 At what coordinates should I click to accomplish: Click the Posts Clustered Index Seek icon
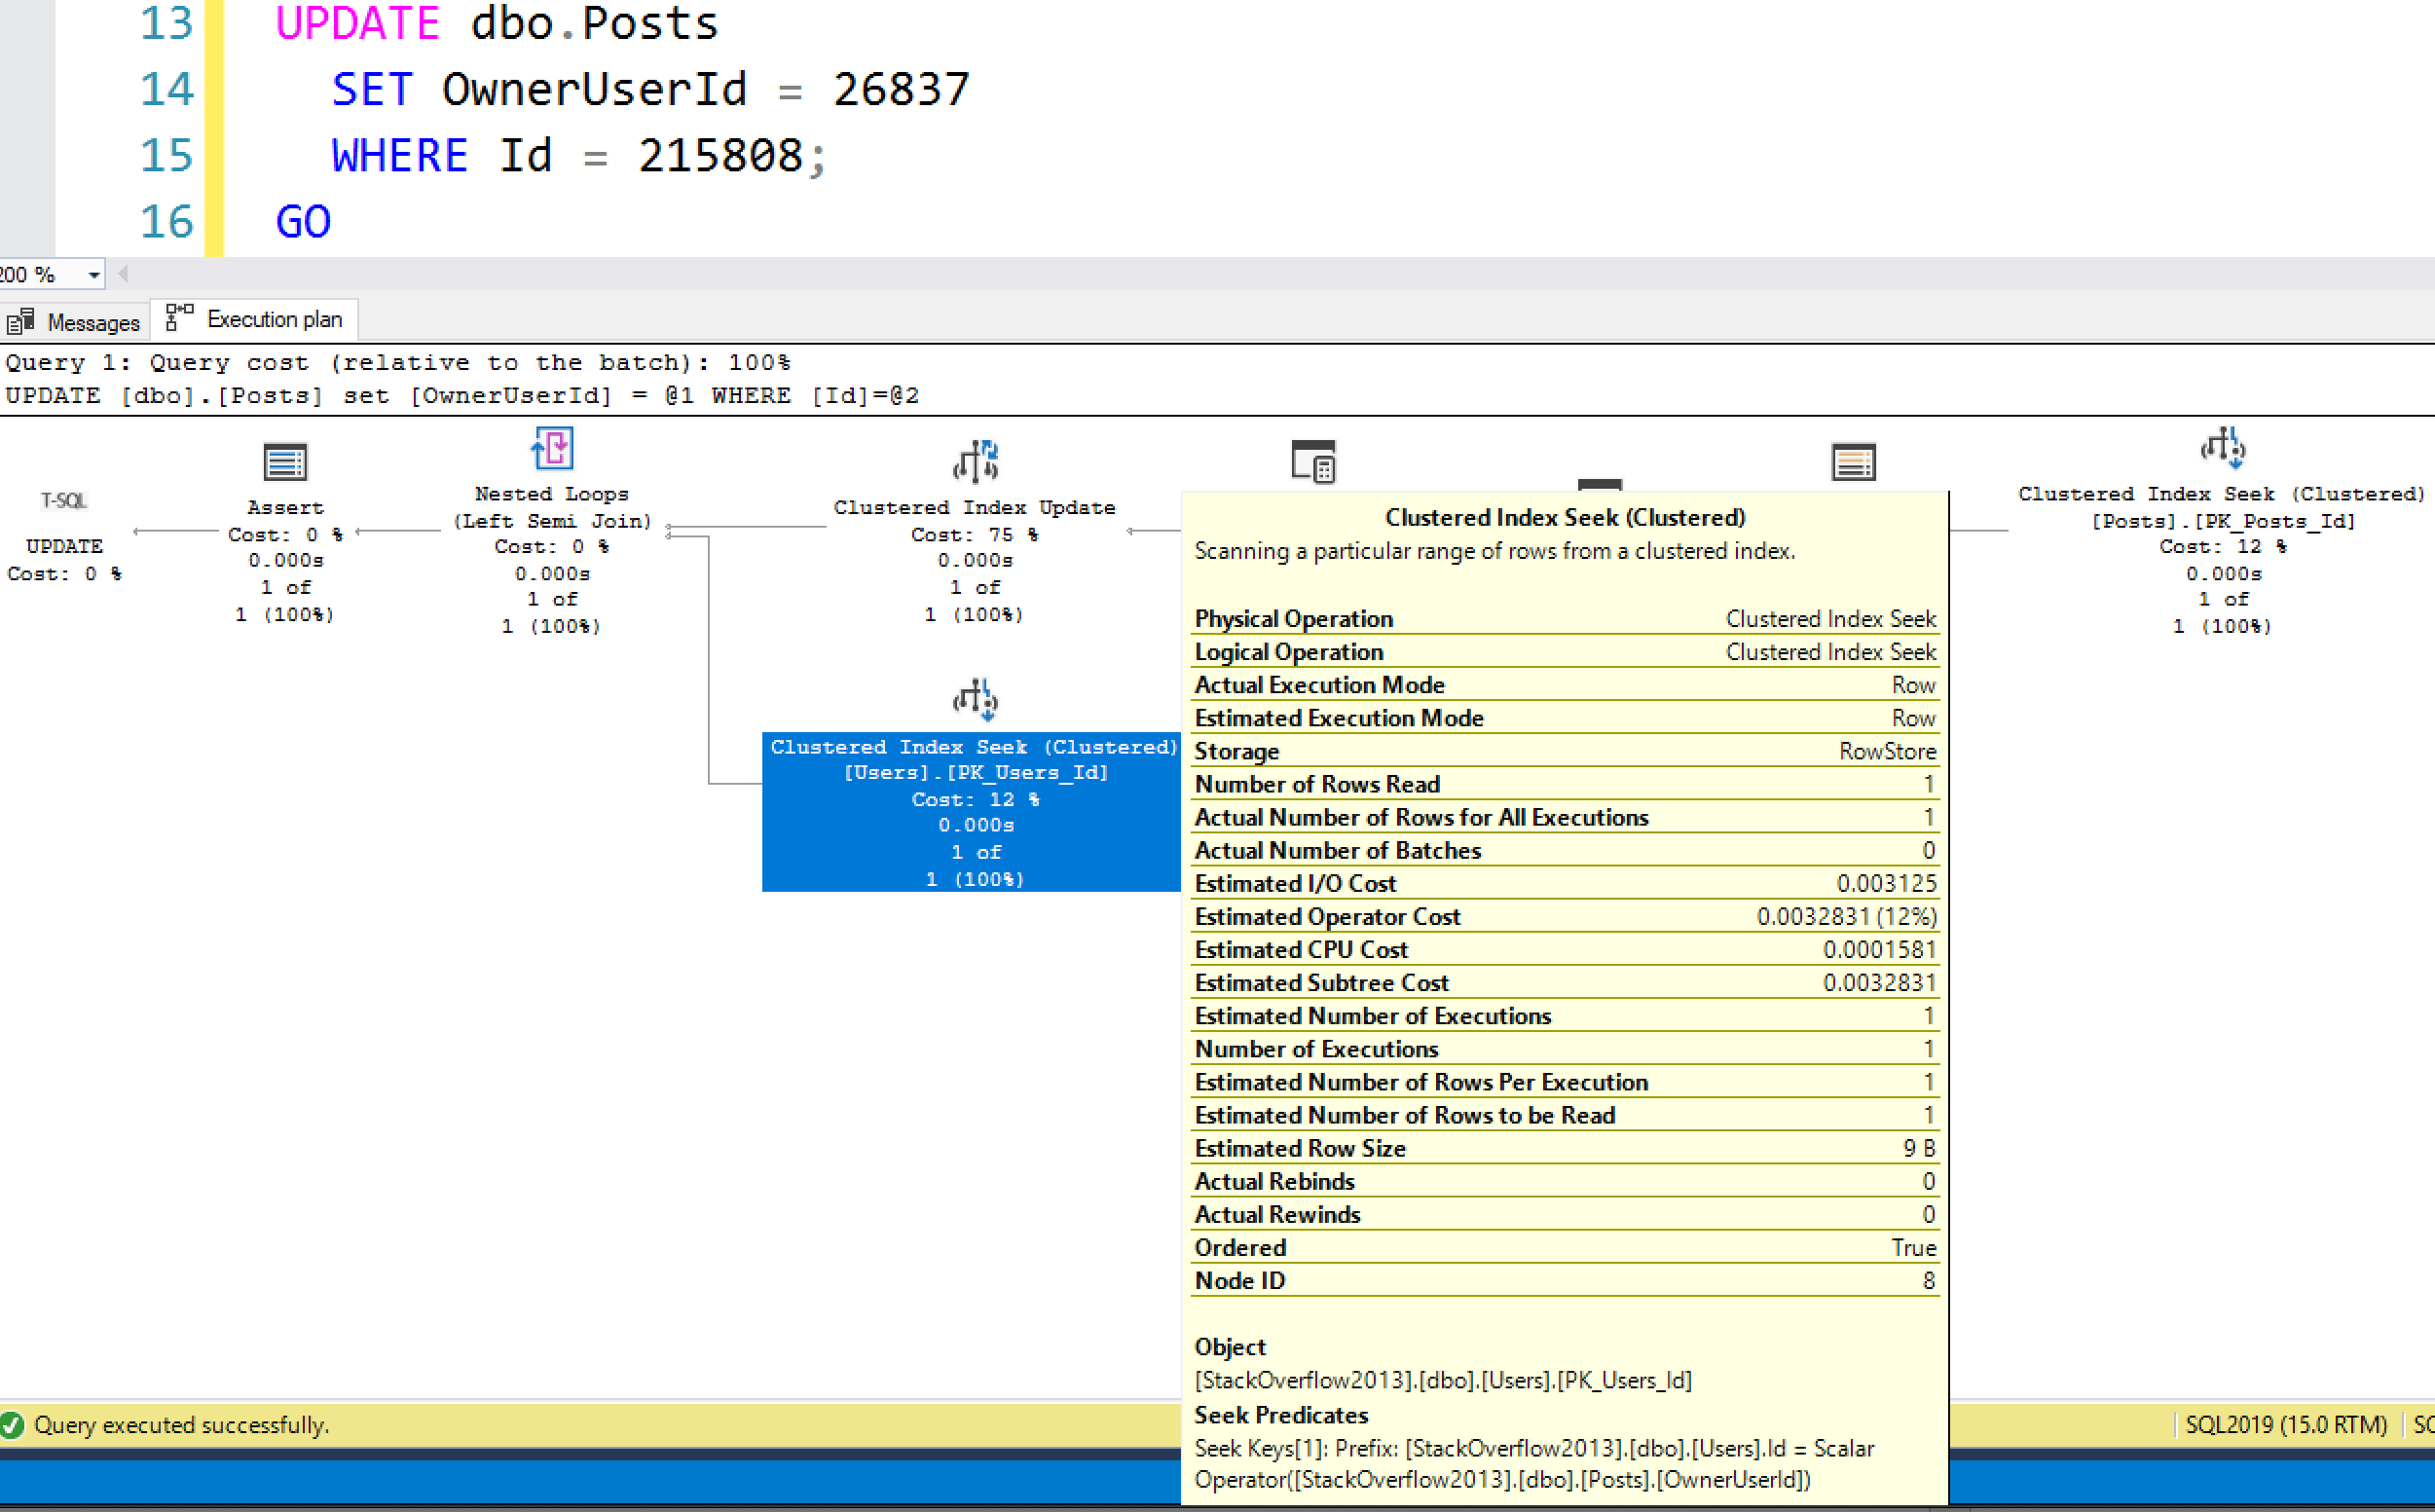(x=2223, y=449)
